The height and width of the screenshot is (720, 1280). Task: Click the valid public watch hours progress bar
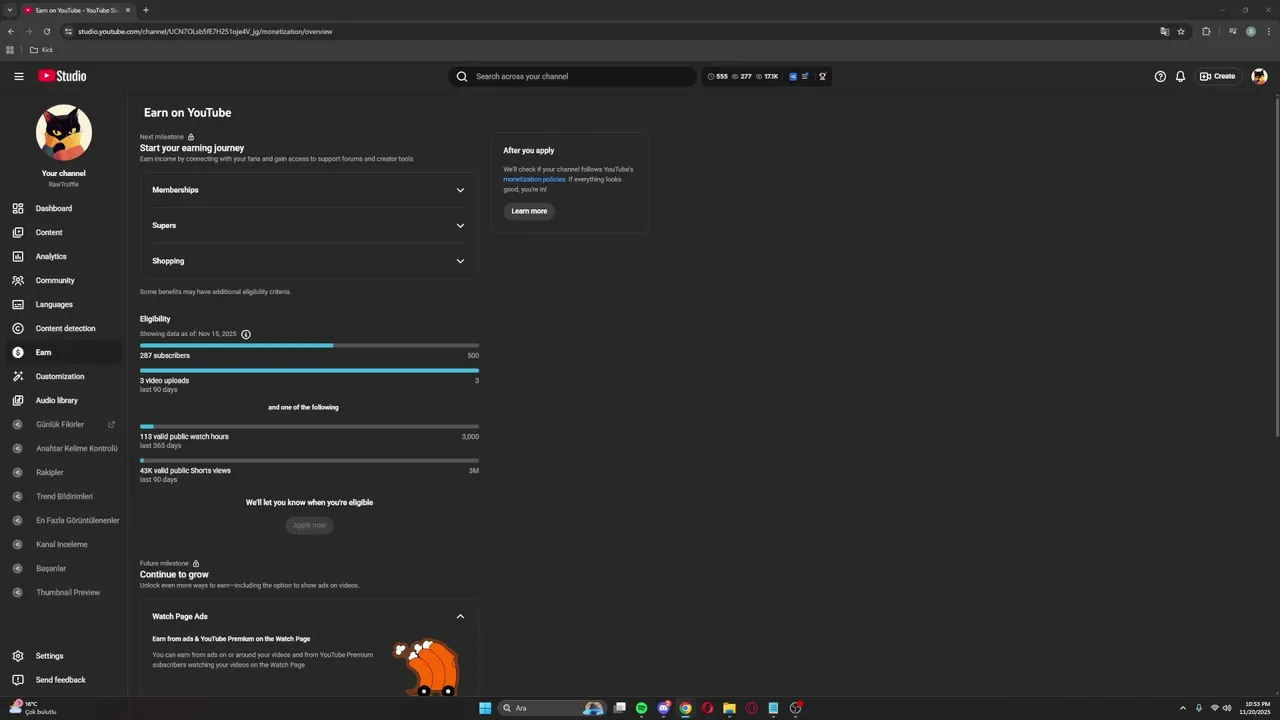(x=309, y=427)
